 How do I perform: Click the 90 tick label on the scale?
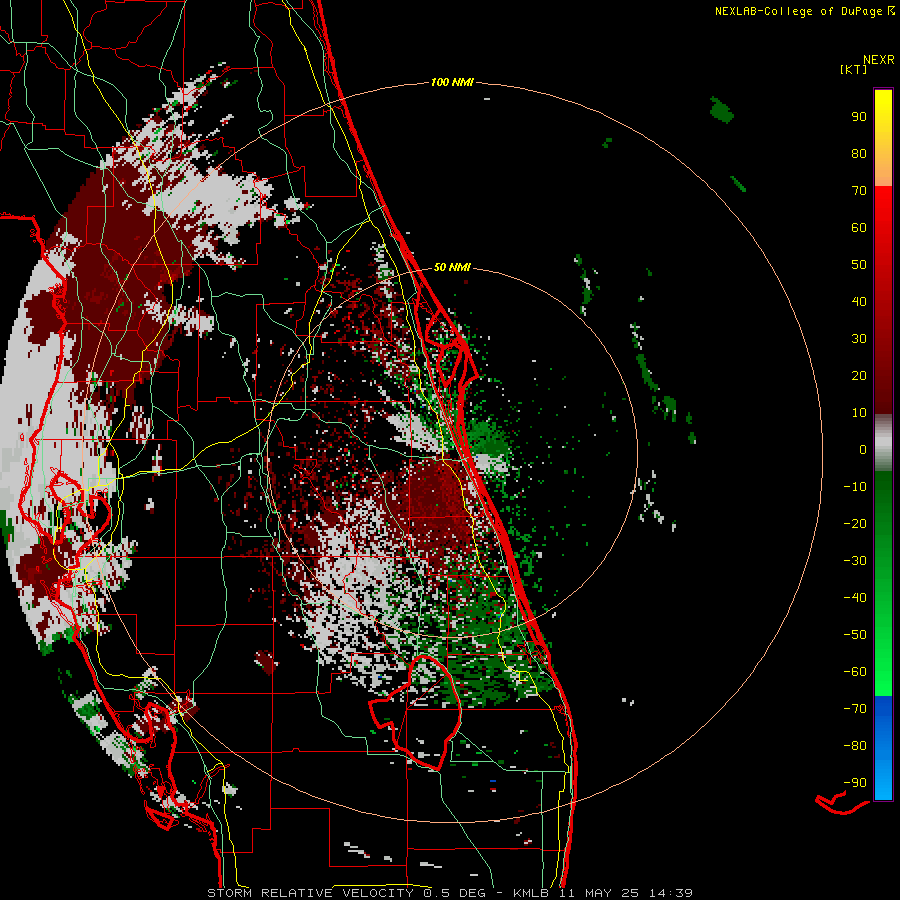click(x=859, y=117)
